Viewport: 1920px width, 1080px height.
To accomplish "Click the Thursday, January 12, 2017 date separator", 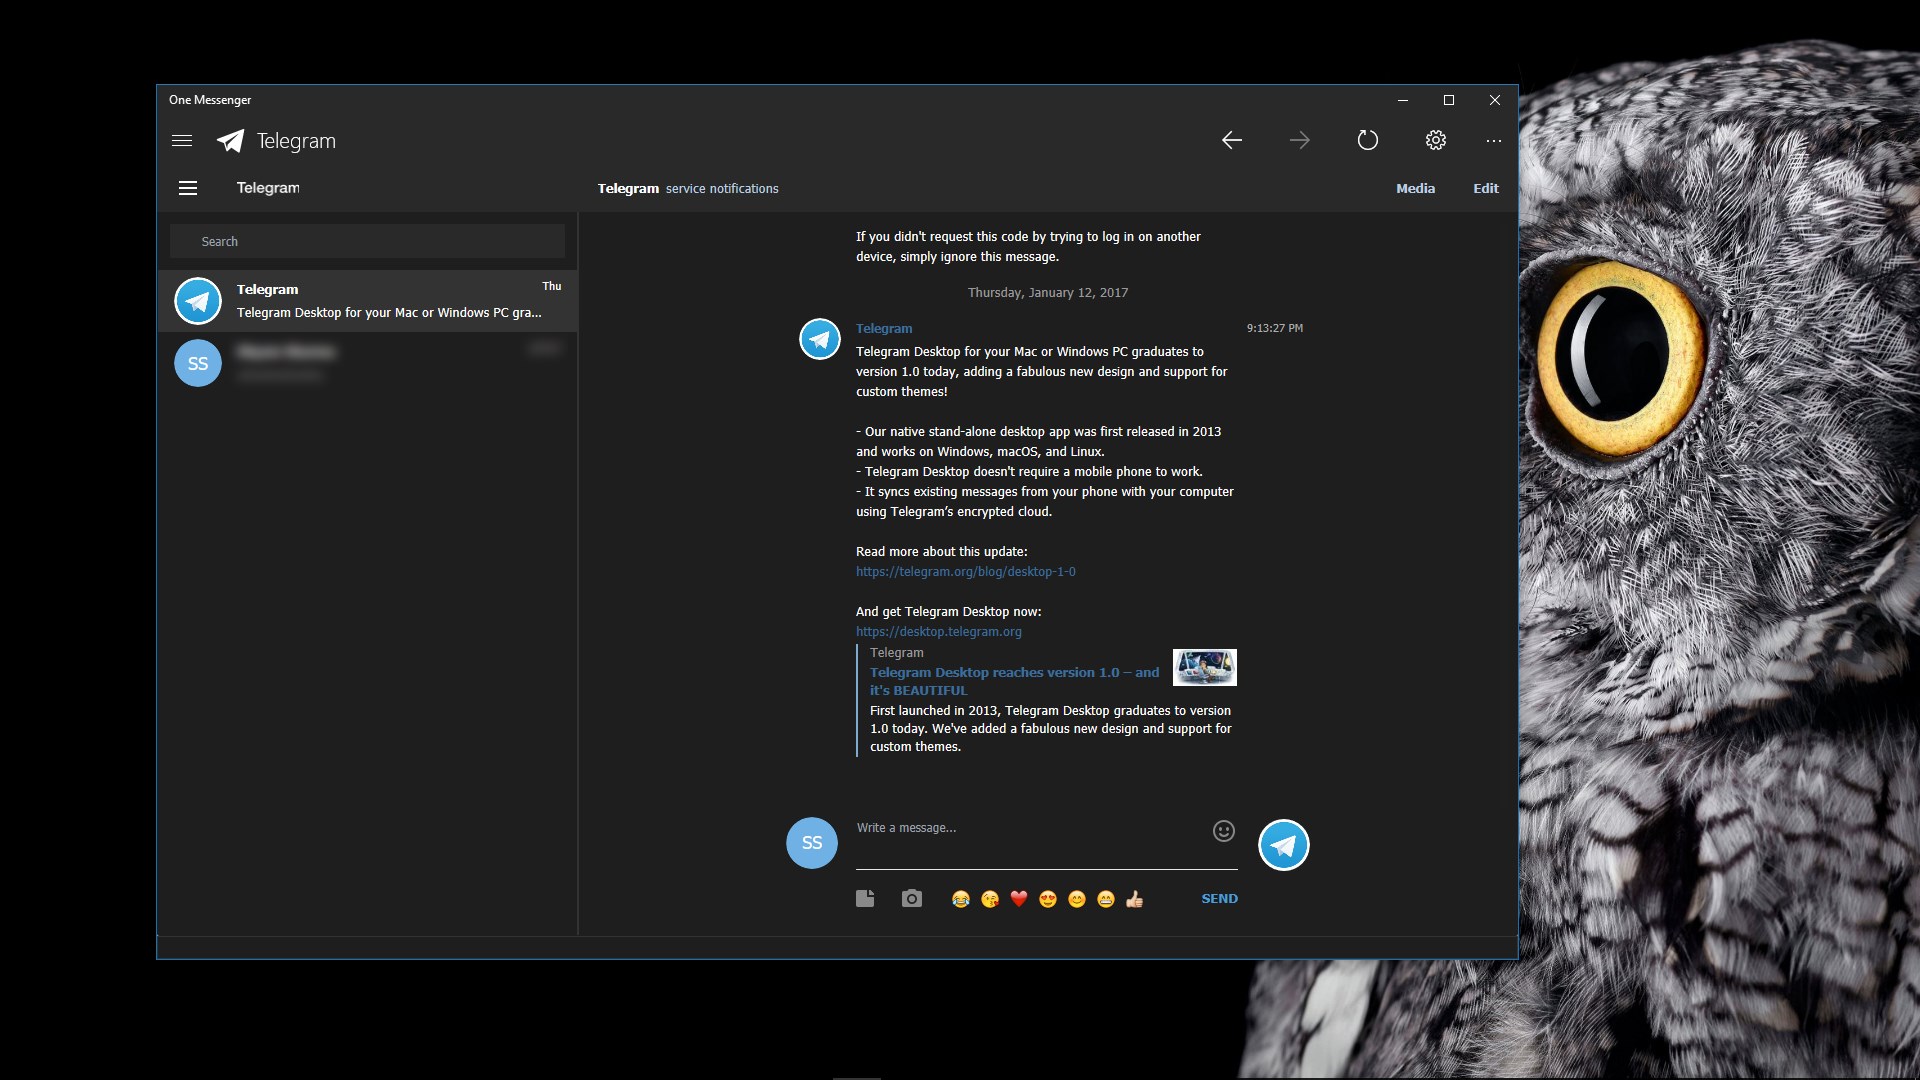I will 1048,293.
